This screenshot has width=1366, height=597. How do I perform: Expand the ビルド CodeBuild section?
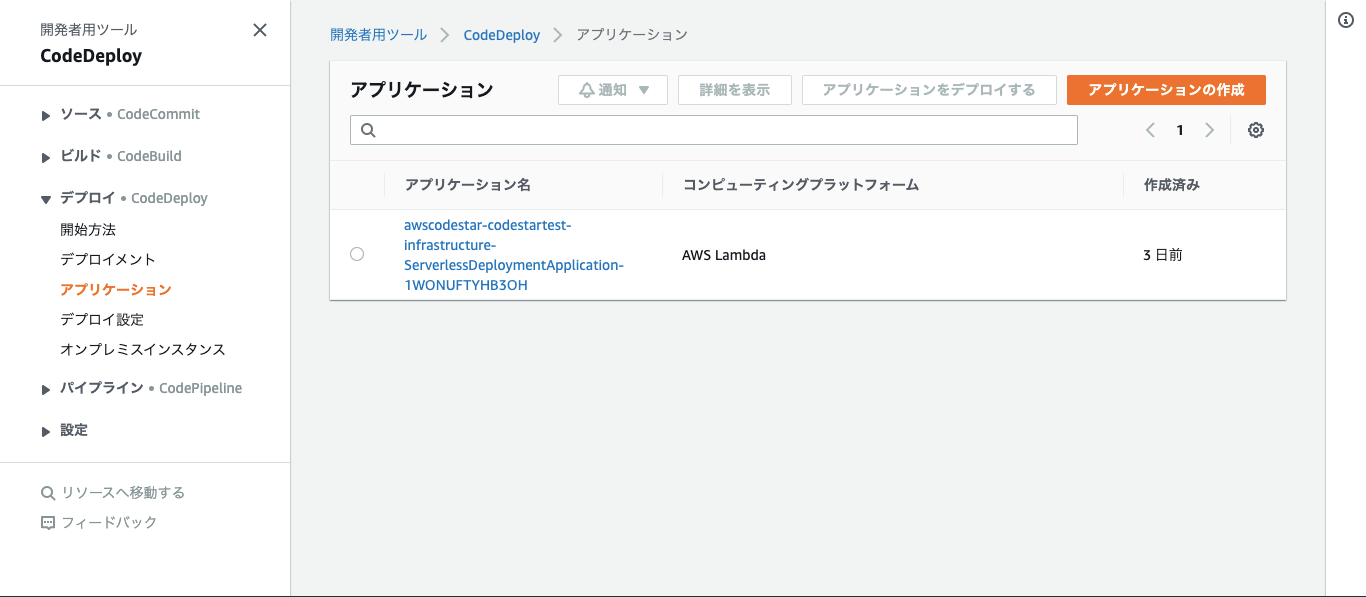click(x=46, y=158)
